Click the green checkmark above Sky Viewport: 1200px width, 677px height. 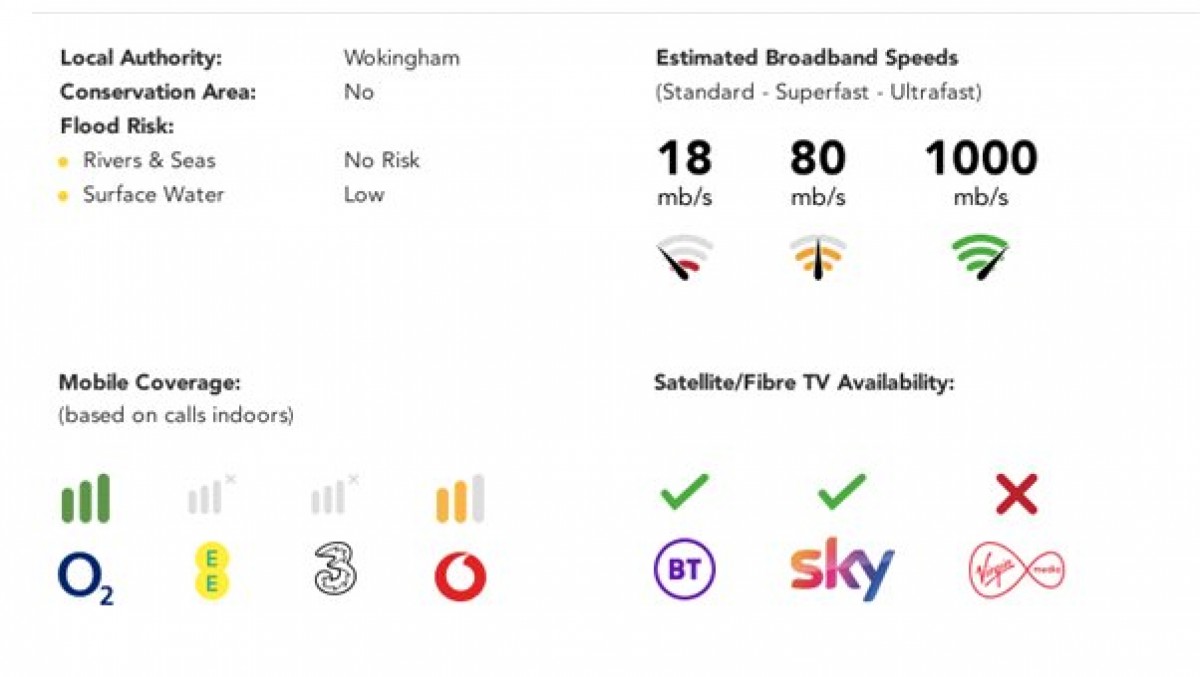(x=842, y=492)
